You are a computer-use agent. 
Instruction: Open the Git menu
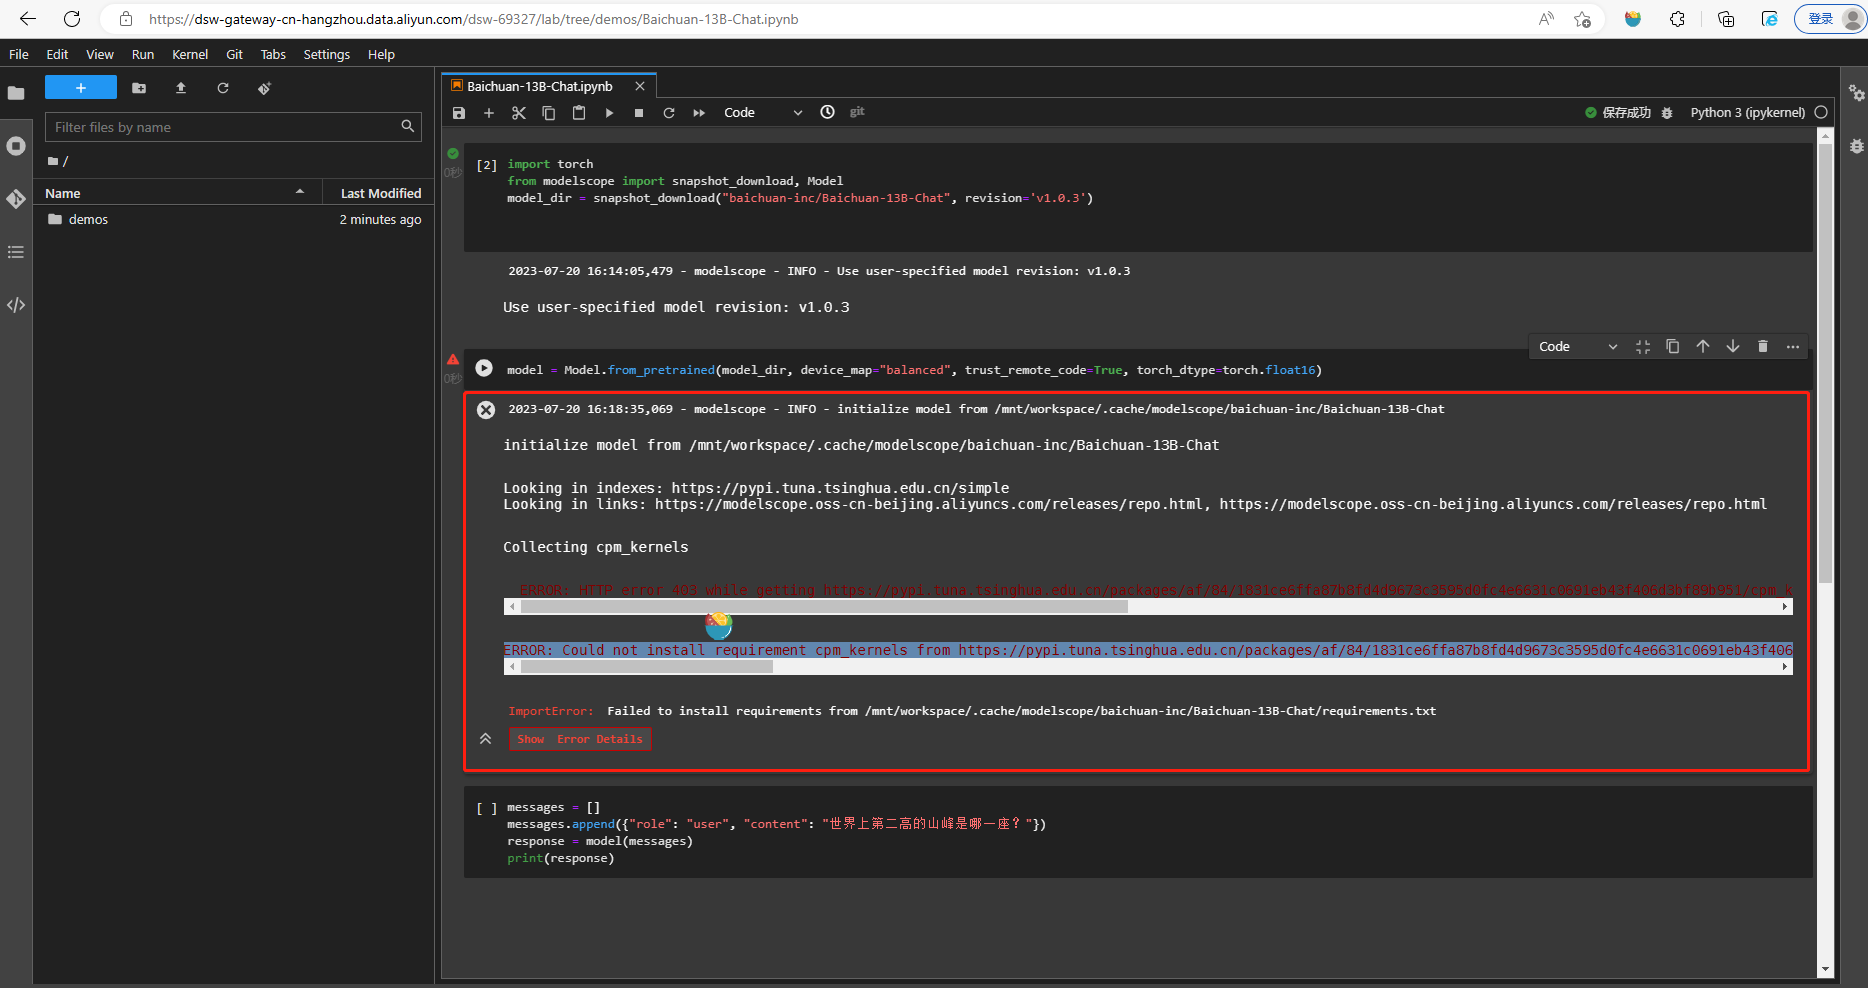tap(235, 54)
